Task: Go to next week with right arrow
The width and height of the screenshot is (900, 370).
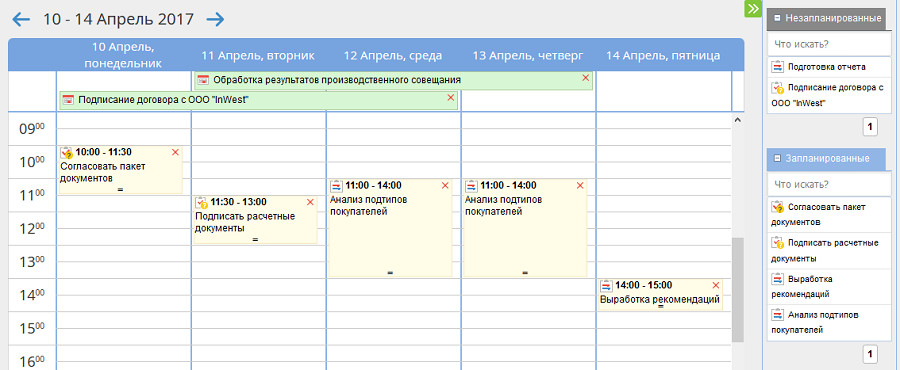Action: click(215, 20)
